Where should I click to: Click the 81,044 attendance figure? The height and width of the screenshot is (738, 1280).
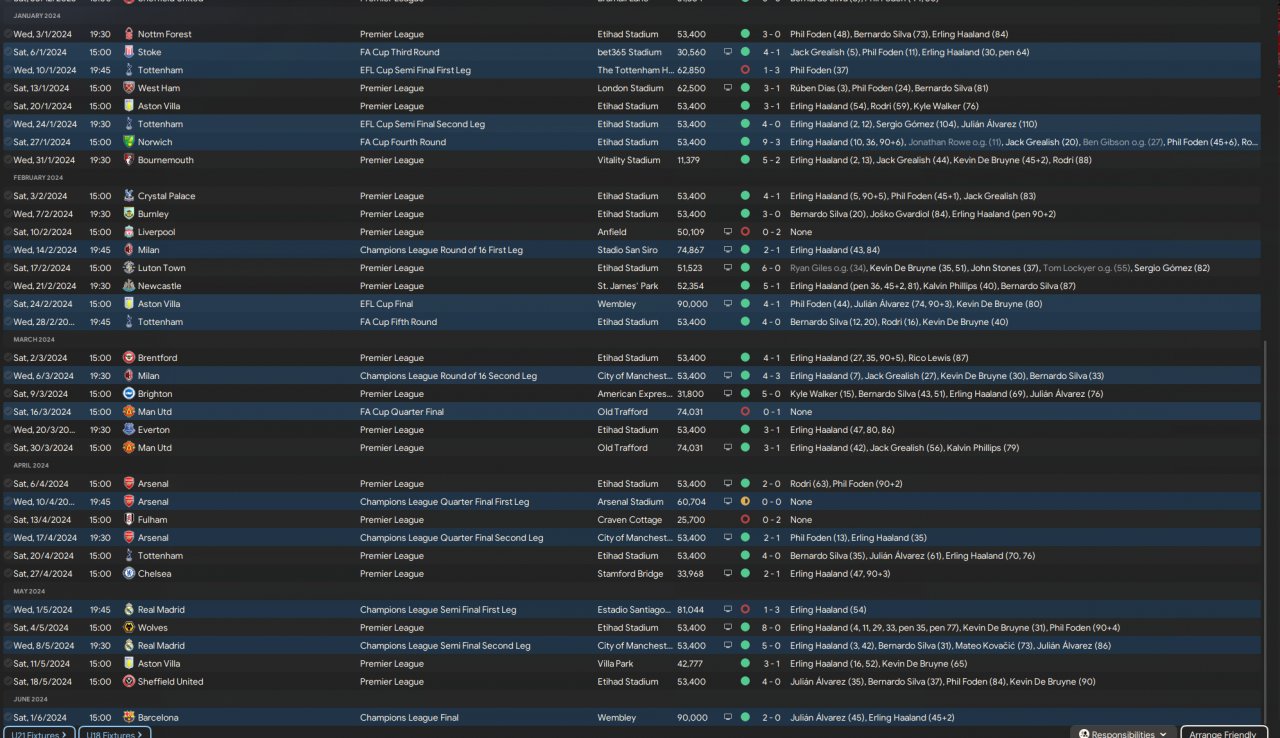click(x=691, y=610)
